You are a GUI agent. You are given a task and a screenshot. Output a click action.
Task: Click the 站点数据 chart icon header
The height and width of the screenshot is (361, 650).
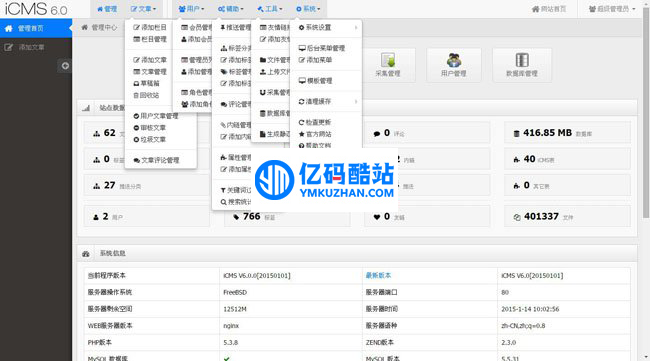point(86,108)
